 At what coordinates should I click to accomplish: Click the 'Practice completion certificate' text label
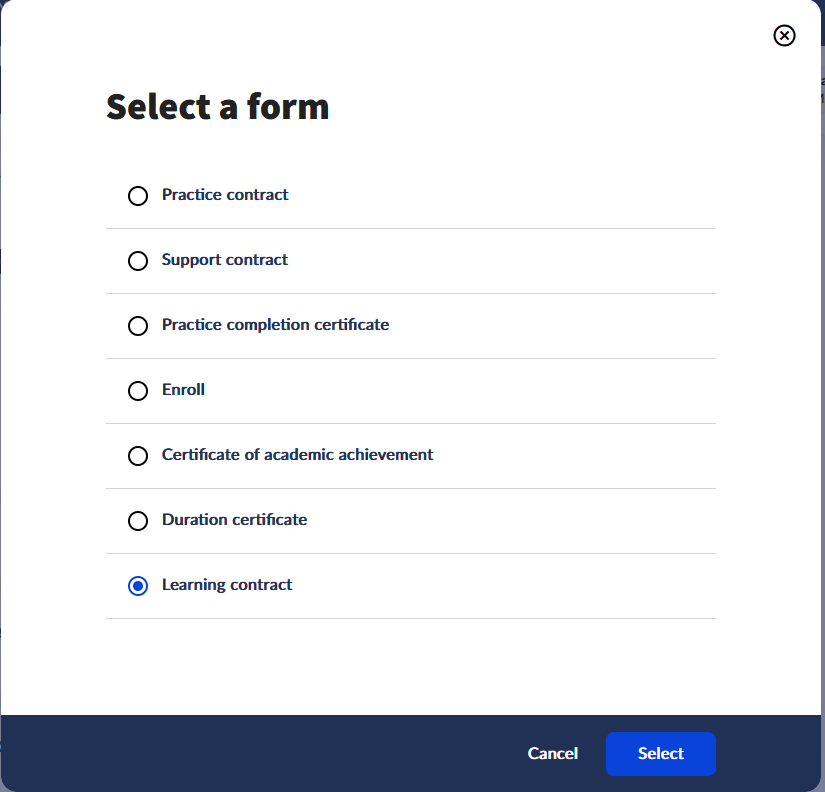coord(275,325)
